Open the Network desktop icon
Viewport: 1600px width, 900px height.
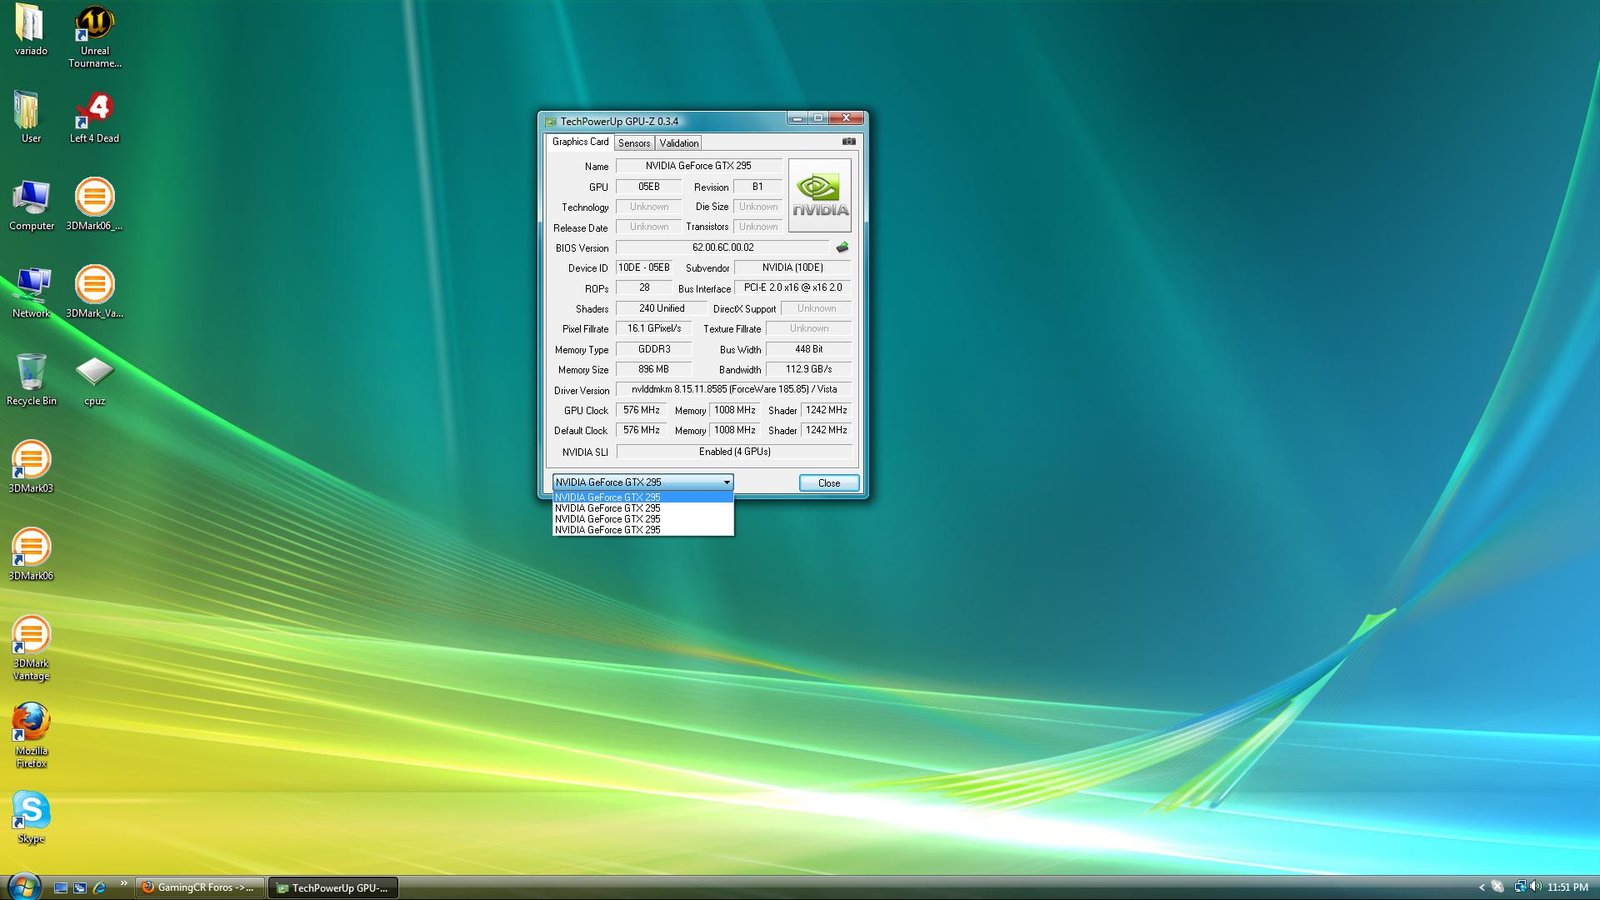[x=31, y=292]
